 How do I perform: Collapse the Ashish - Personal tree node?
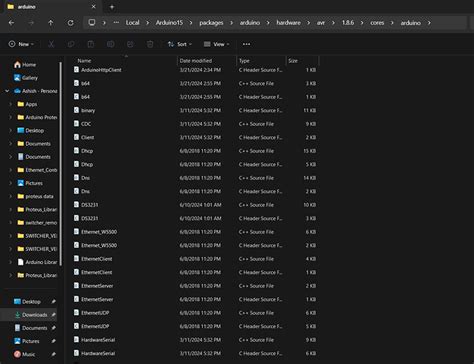tap(7, 91)
